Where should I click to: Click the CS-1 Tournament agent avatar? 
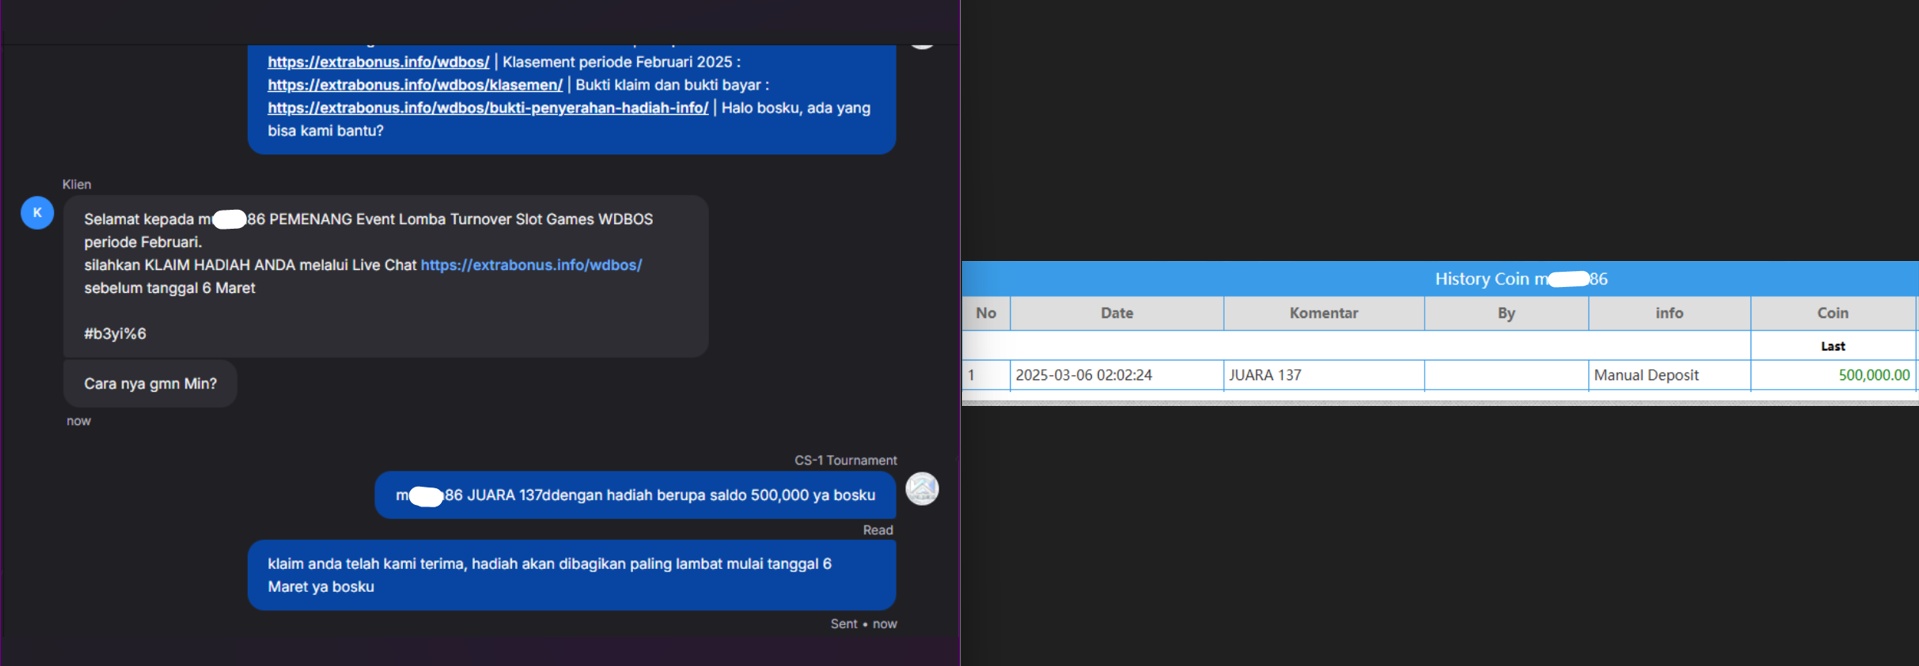point(922,489)
